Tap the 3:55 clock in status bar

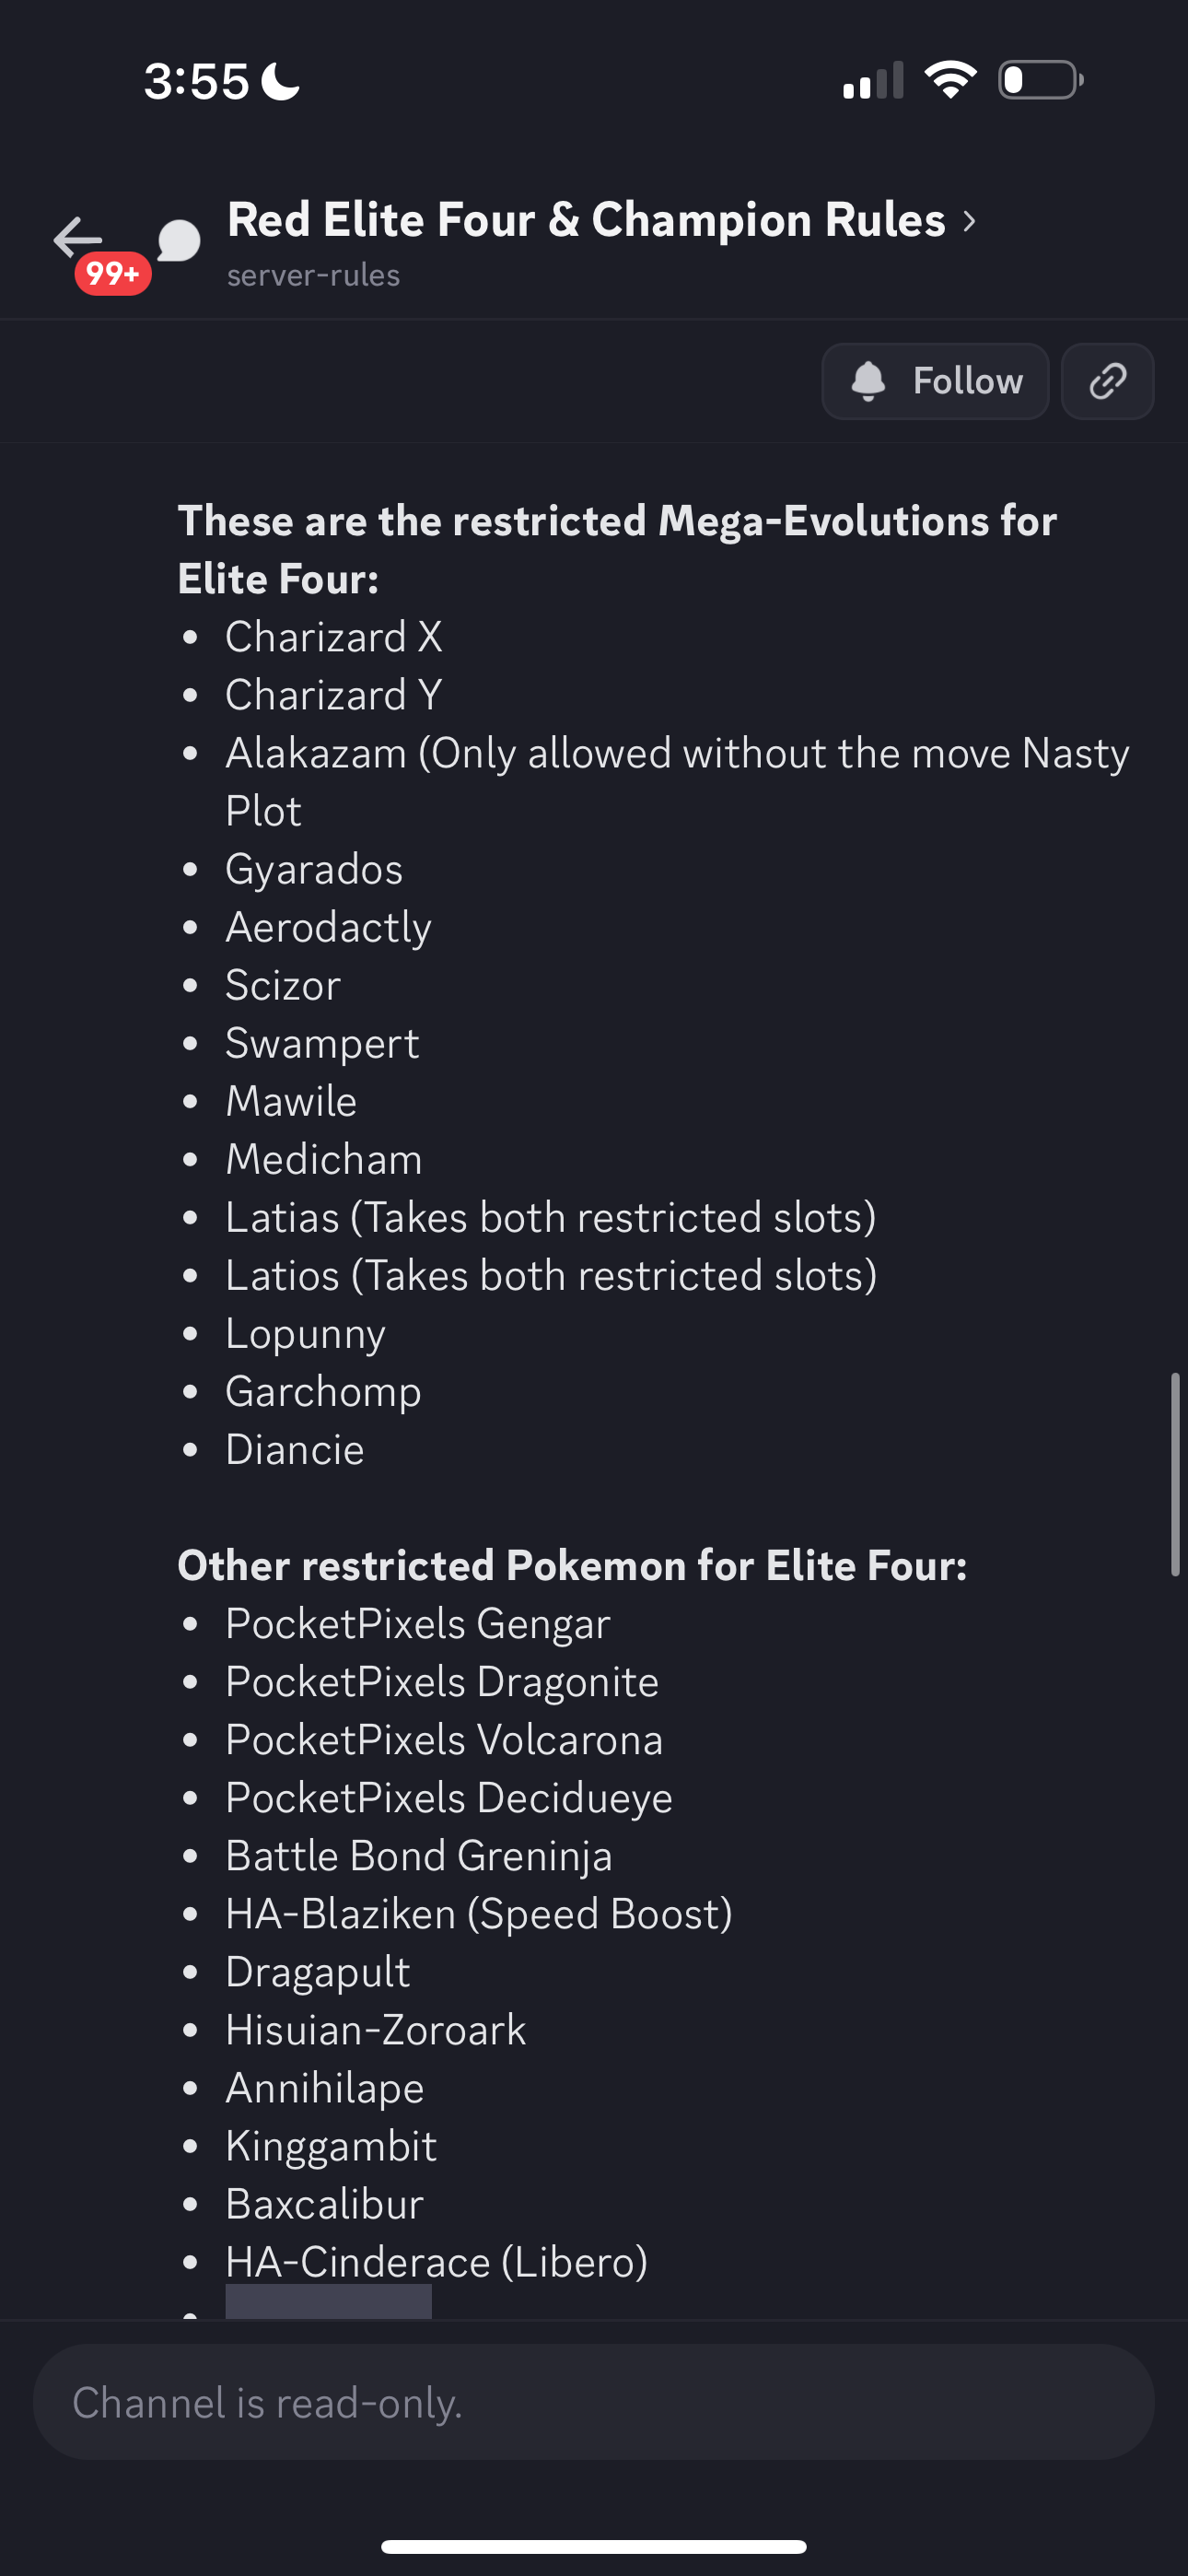[x=196, y=81]
